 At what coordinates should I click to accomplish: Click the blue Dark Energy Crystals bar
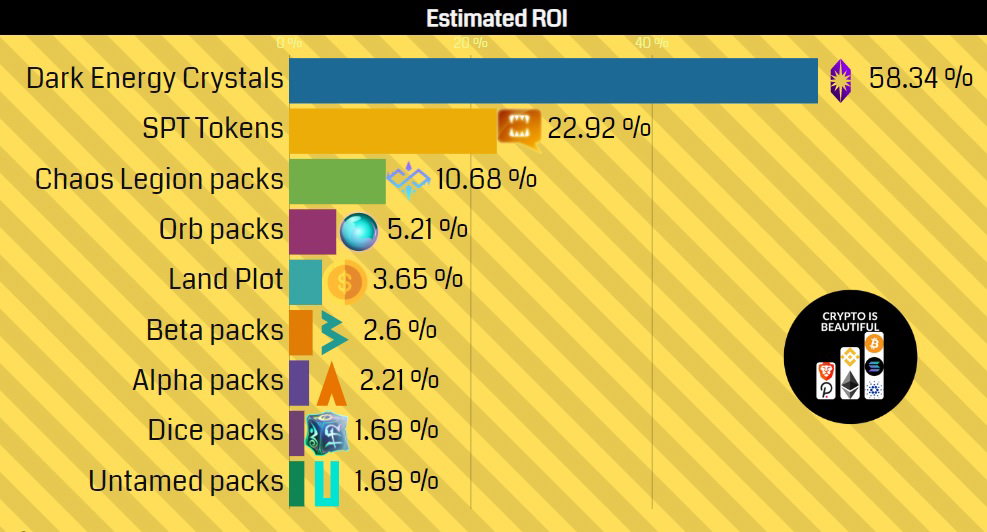click(x=553, y=81)
